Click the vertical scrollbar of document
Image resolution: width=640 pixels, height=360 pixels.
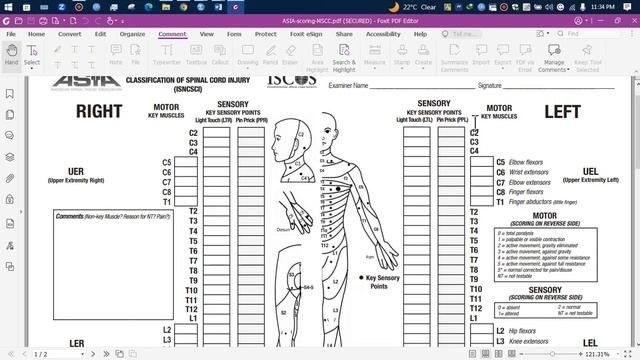click(637, 212)
